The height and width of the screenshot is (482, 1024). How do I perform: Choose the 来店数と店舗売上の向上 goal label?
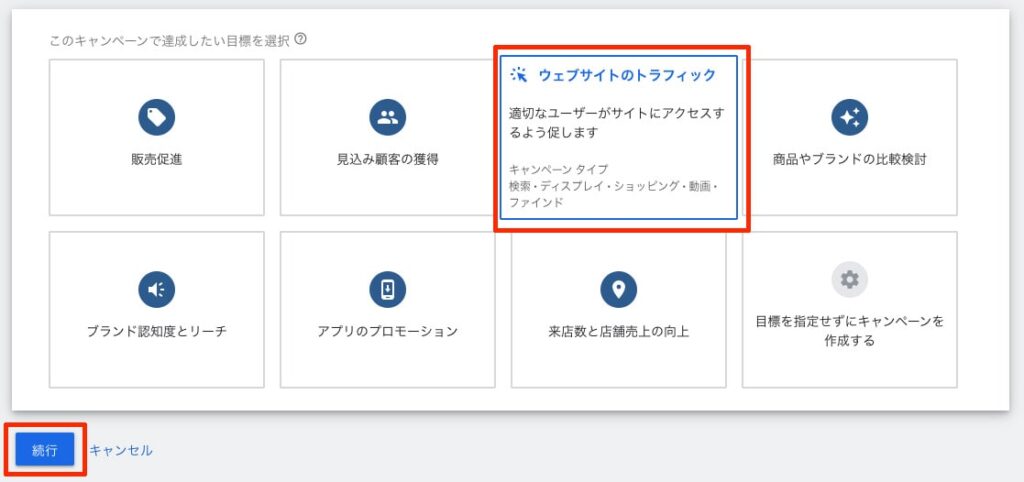618,331
